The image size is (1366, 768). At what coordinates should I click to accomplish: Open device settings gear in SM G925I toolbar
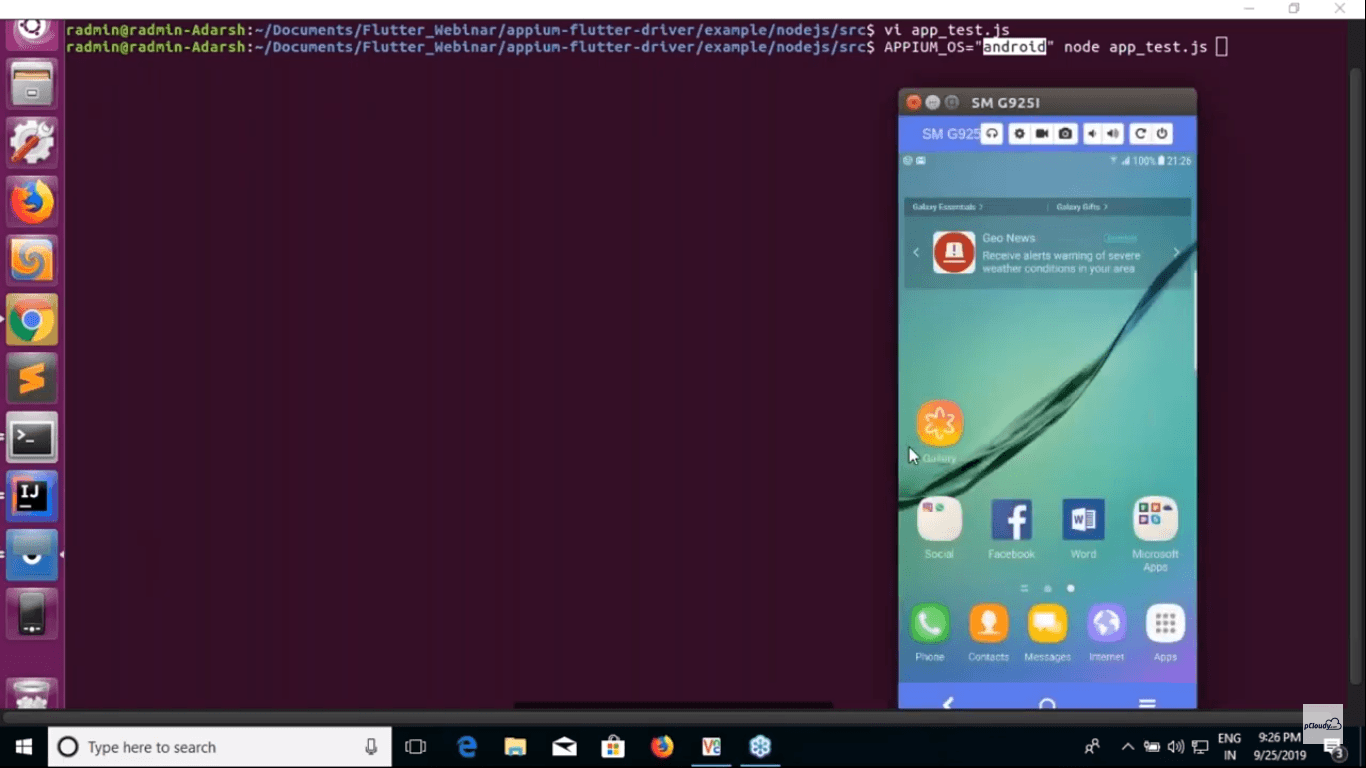pyautogui.click(x=1019, y=134)
